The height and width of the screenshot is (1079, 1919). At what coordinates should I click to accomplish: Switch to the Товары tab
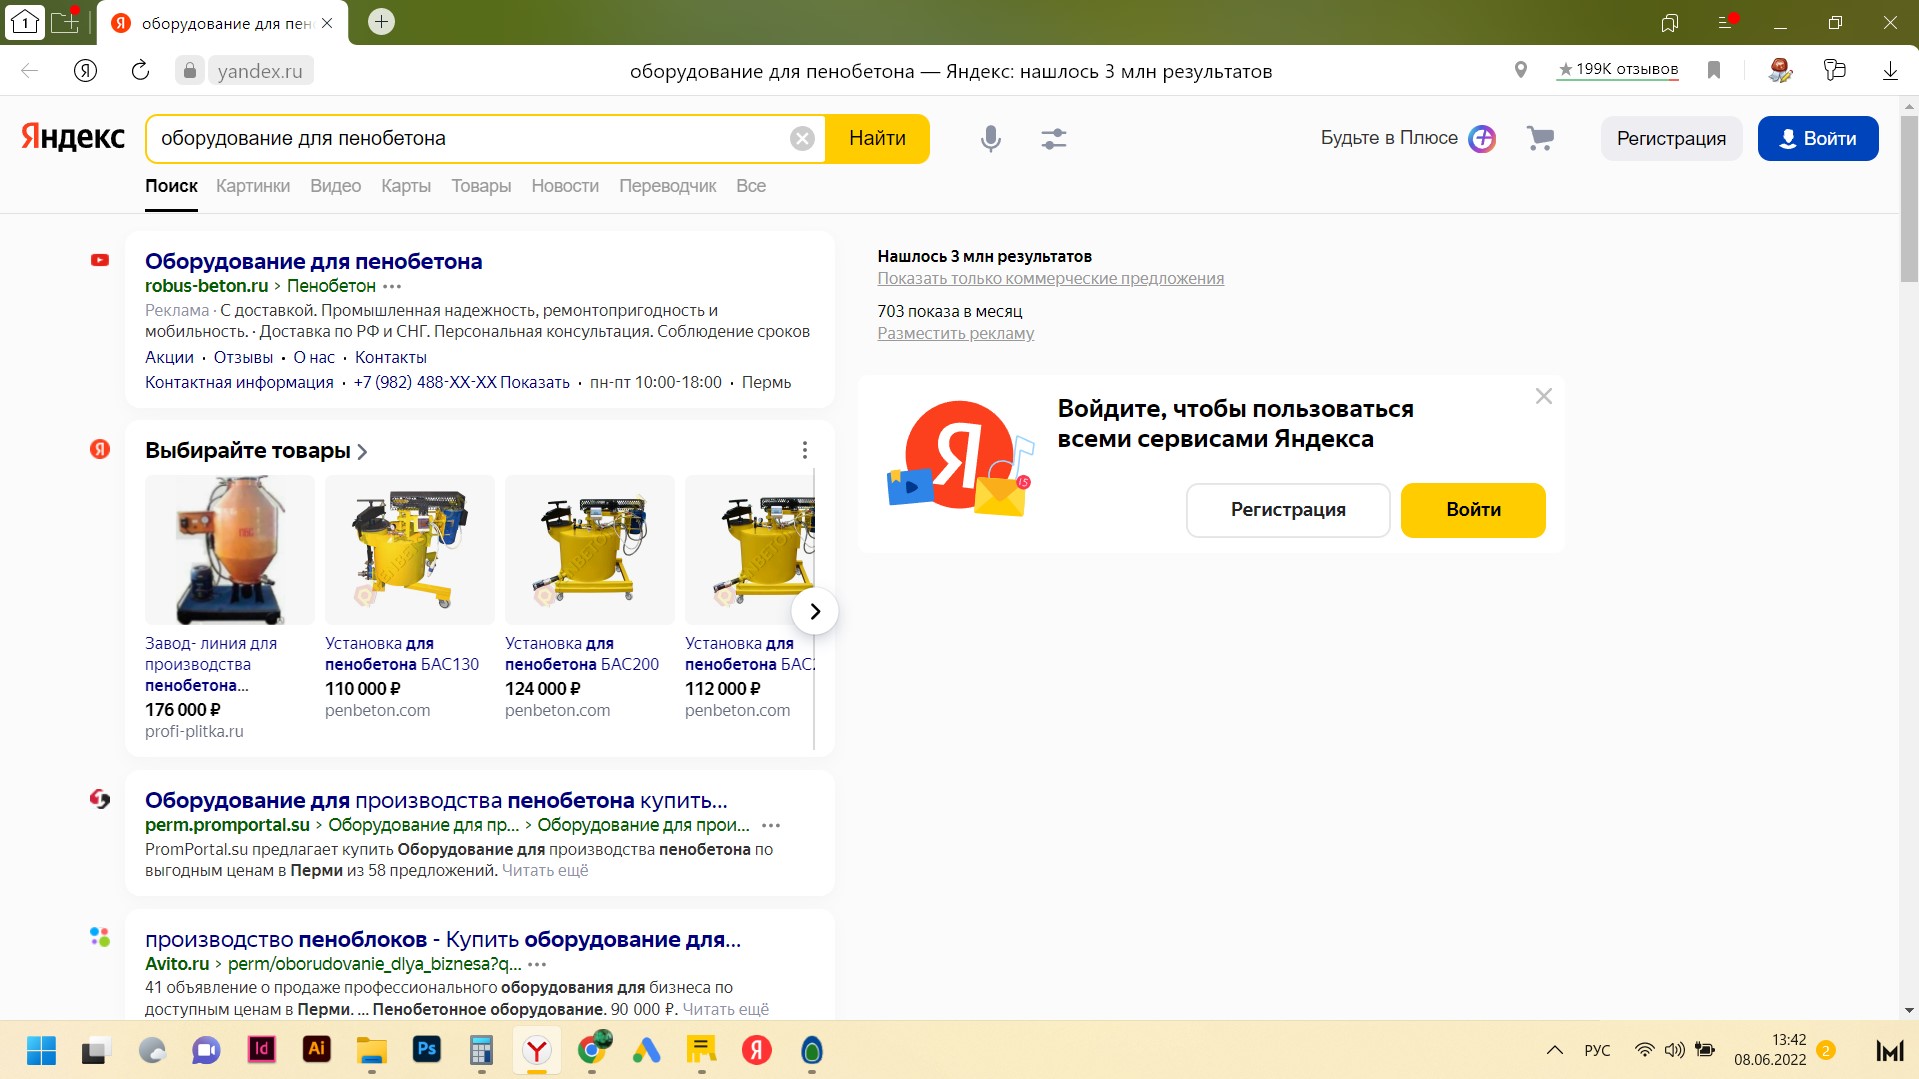tap(480, 186)
